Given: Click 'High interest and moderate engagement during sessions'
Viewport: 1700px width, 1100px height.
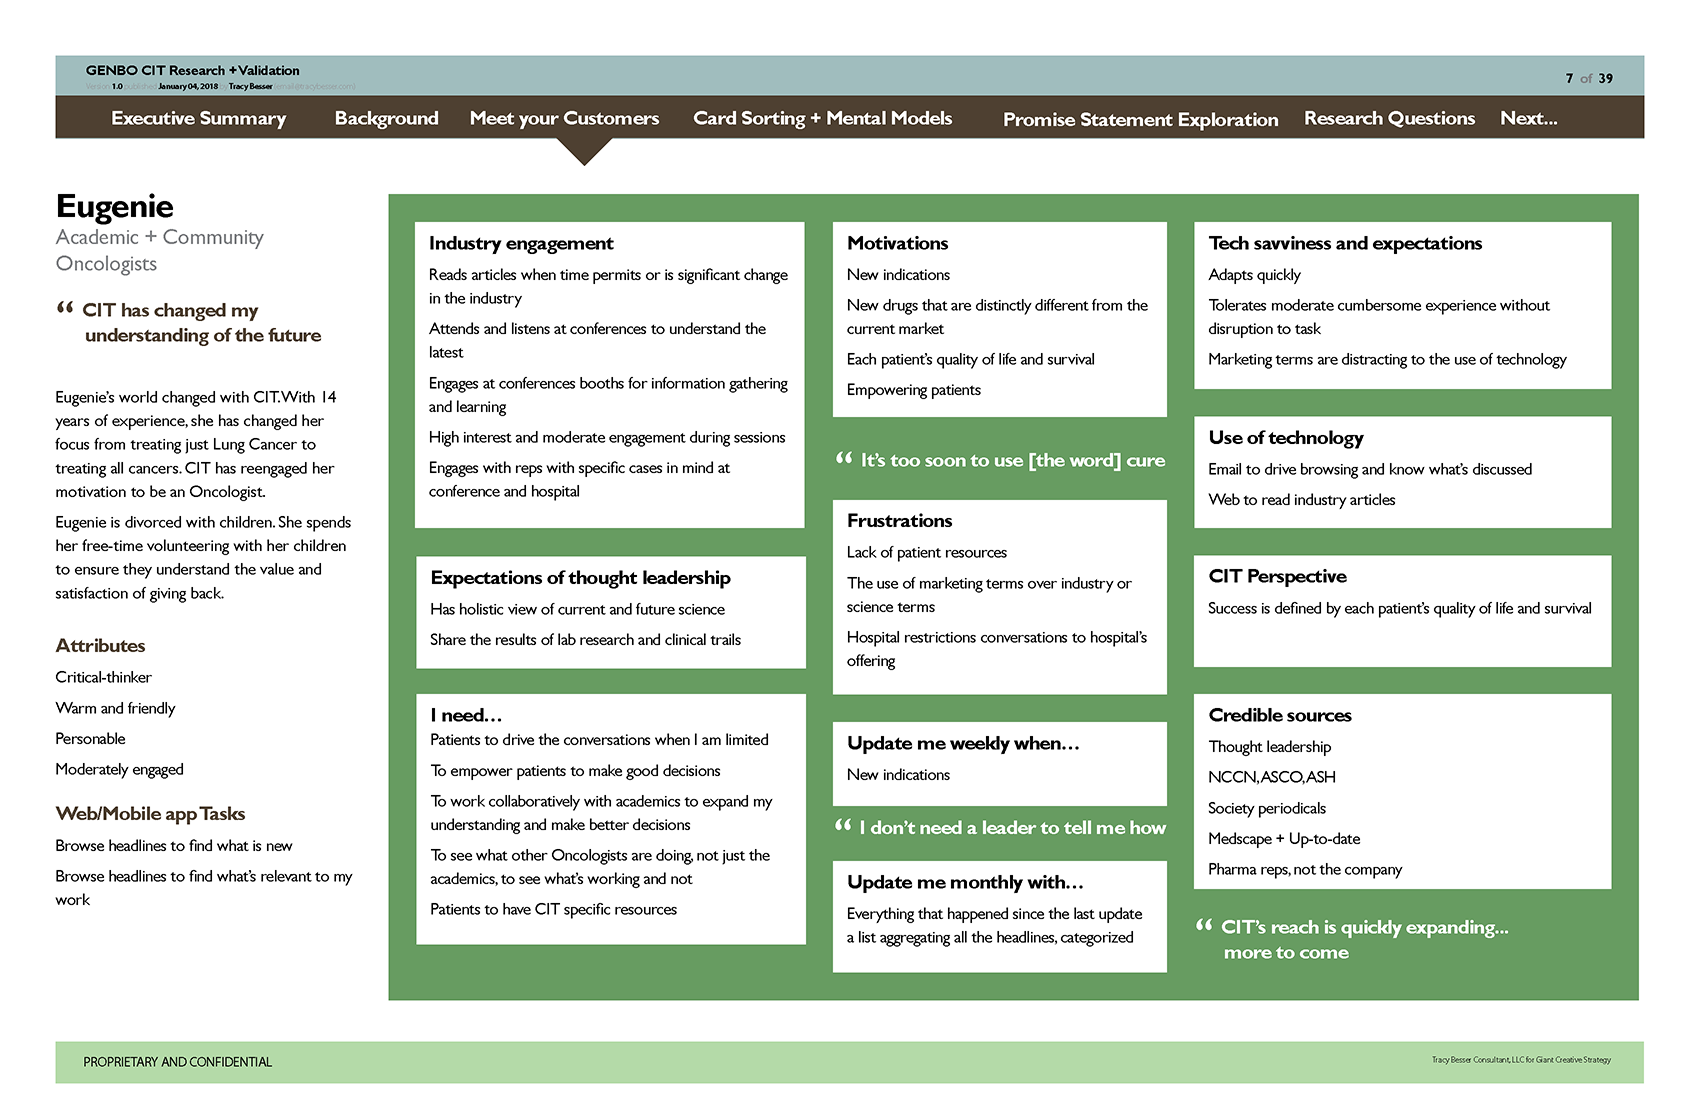Looking at the screenshot, I should [x=607, y=437].
